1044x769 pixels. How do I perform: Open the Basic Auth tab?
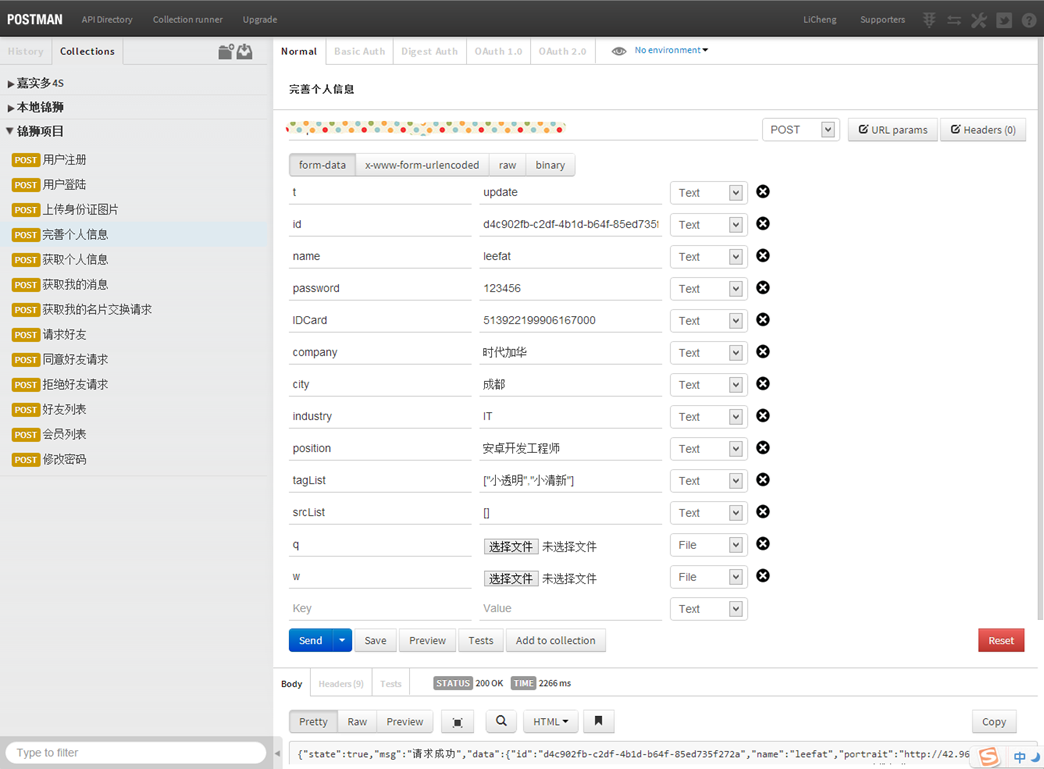pyautogui.click(x=359, y=52)
